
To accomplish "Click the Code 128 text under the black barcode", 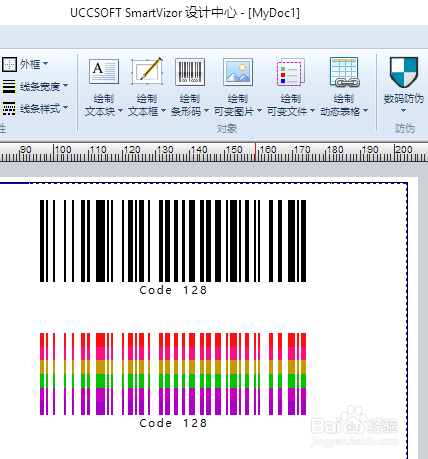I will (x=173, y=290).
